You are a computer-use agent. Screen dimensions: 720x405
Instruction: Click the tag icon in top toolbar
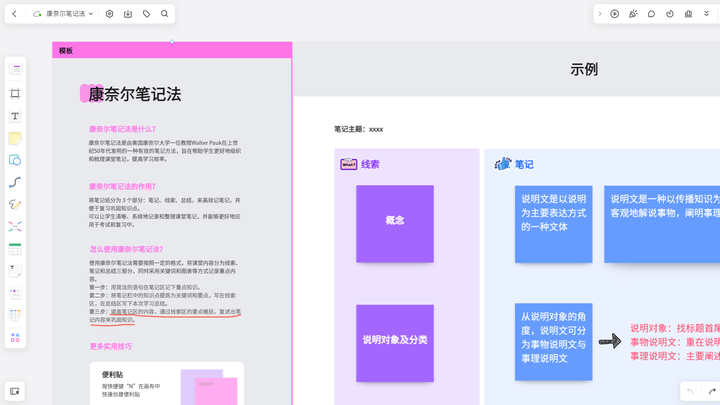pyautogui.click(x=146, y=14)
